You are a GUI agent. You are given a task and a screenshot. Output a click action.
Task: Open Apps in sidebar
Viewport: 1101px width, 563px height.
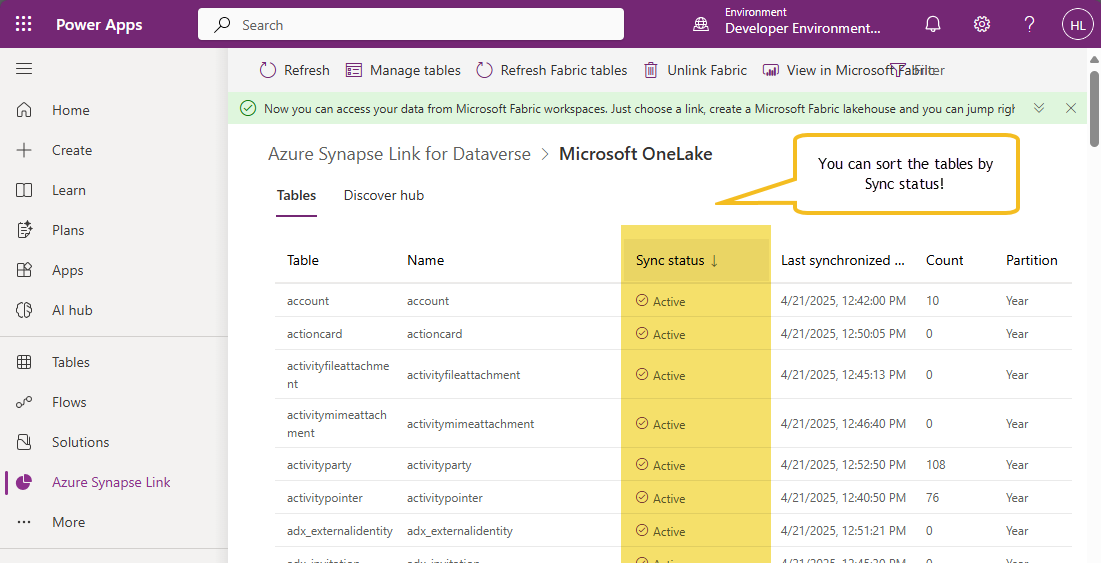67,270
